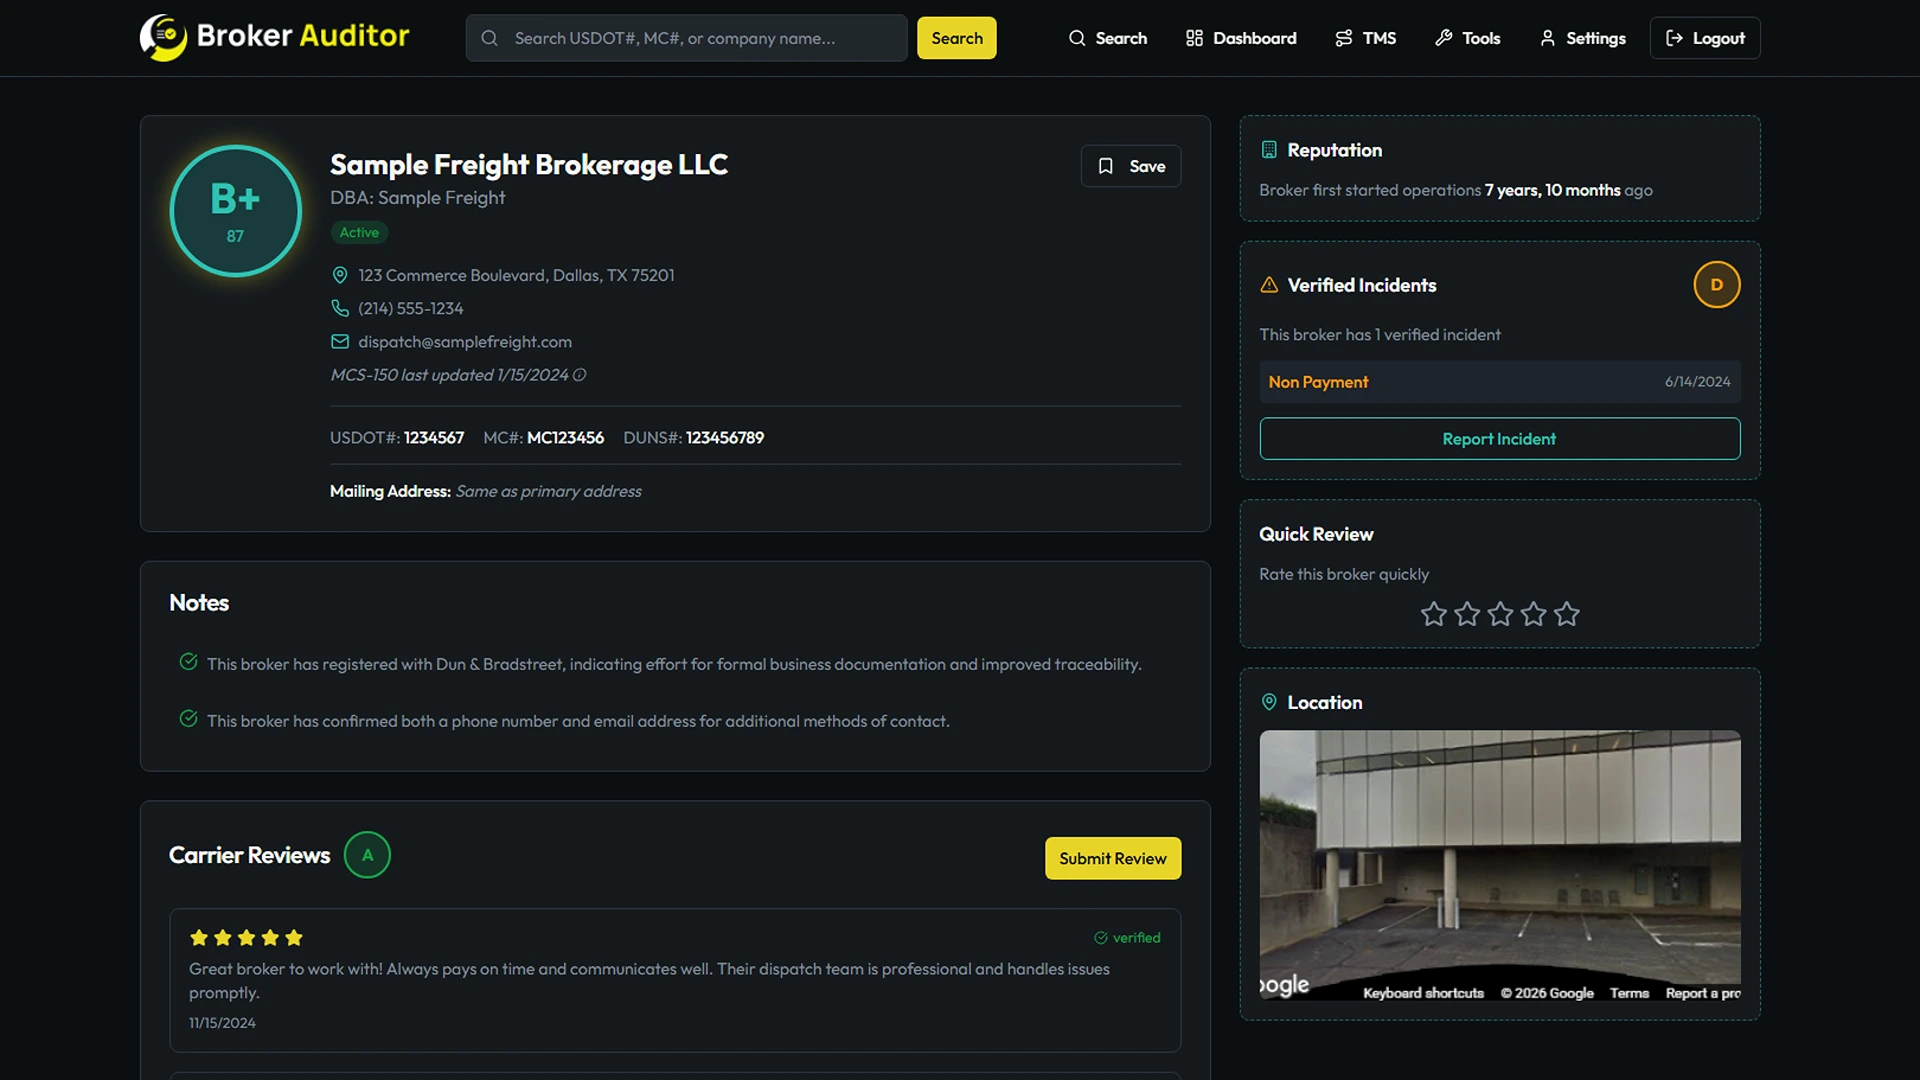Click the phone icon beside (214) 555-1234
Viewport: 1920px width, 1080px height.
tap(340, 308)
